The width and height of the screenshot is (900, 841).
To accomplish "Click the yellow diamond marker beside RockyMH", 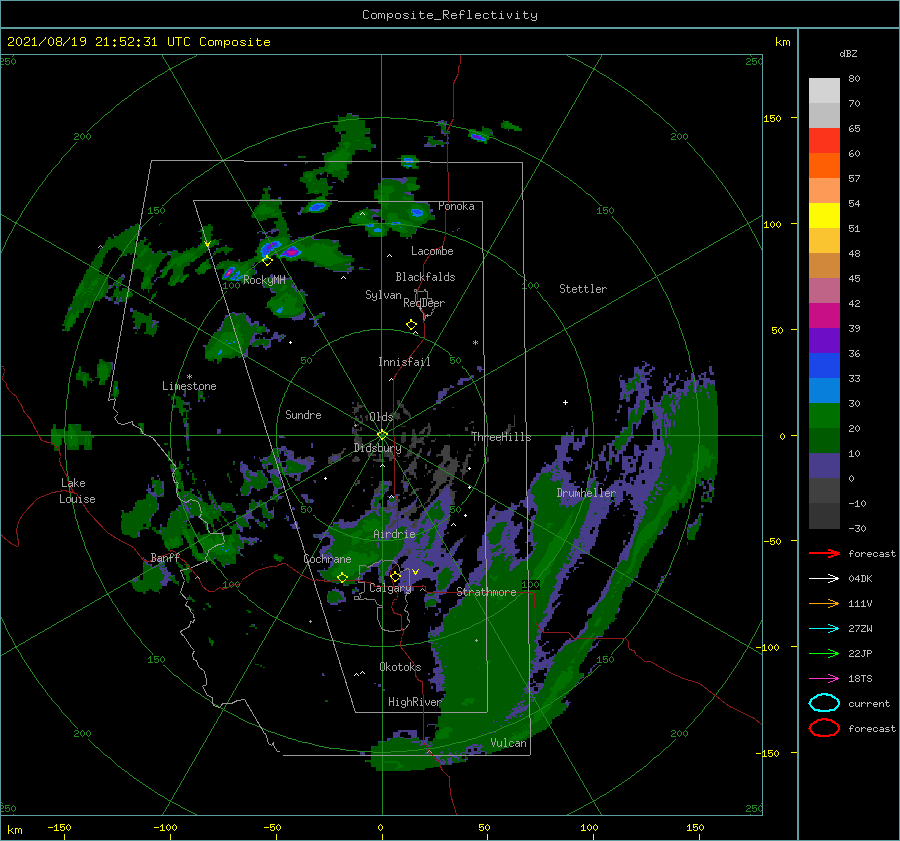I will 267,261.
